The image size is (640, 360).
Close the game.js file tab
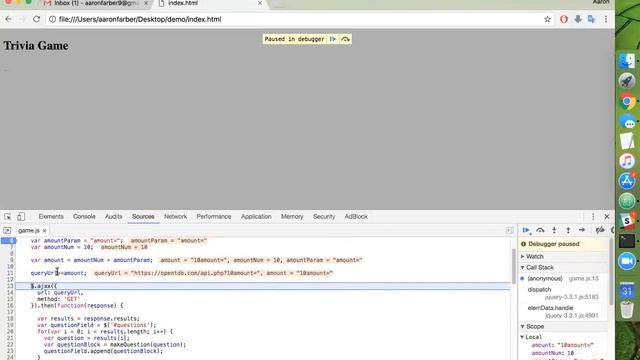44,231
